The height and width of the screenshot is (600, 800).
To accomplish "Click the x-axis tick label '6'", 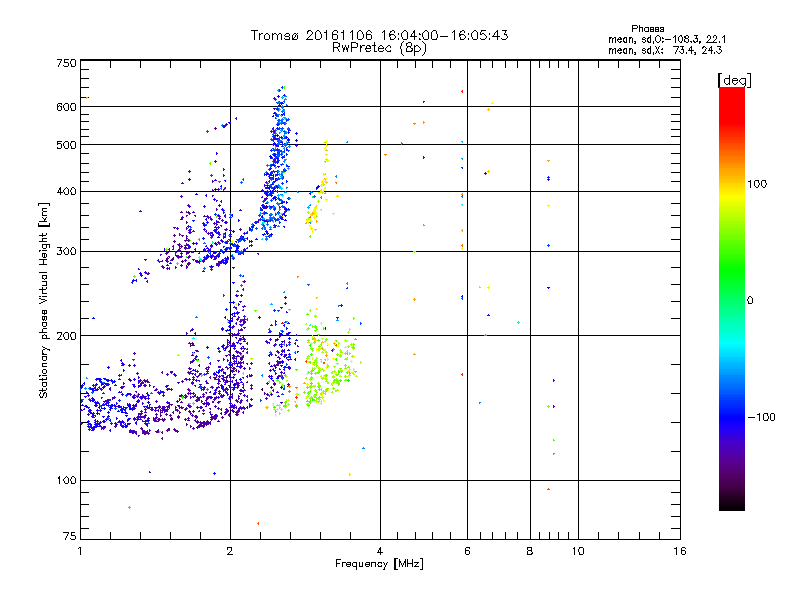I will (x=467, y=551).
